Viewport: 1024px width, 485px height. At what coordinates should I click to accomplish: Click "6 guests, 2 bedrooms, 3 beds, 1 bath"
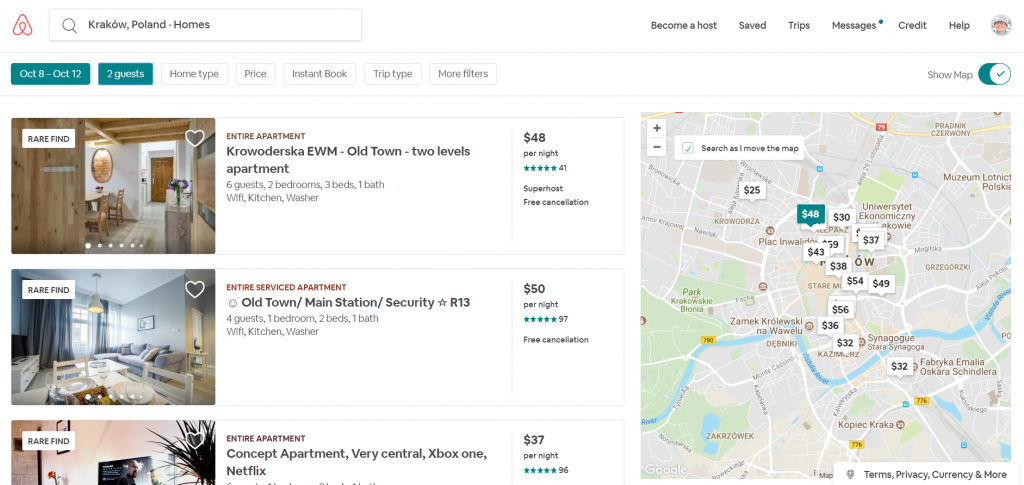[x=306, y=185]
